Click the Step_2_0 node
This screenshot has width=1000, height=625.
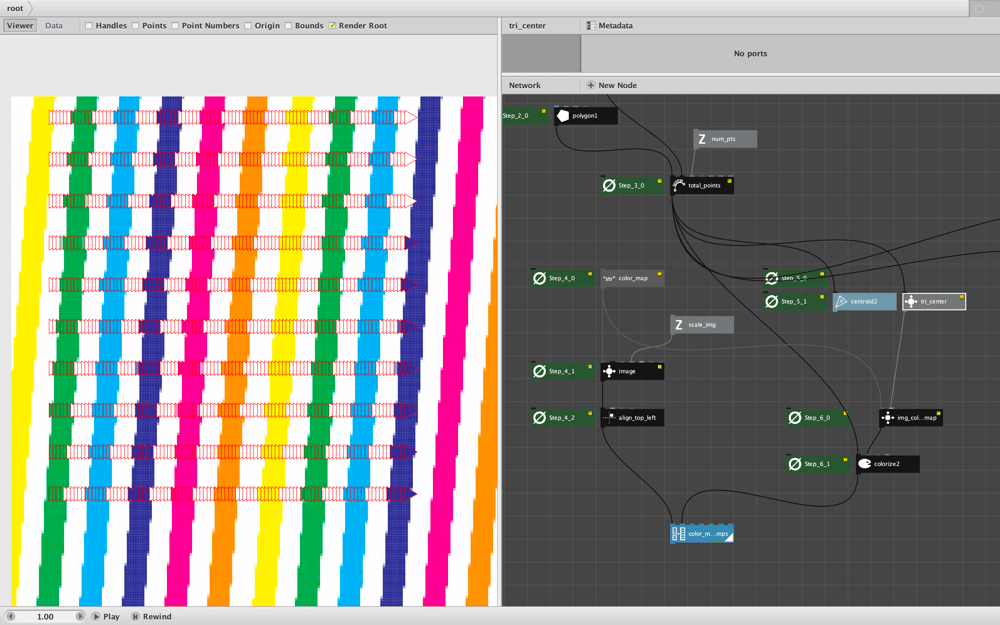(x=525, y=116)
